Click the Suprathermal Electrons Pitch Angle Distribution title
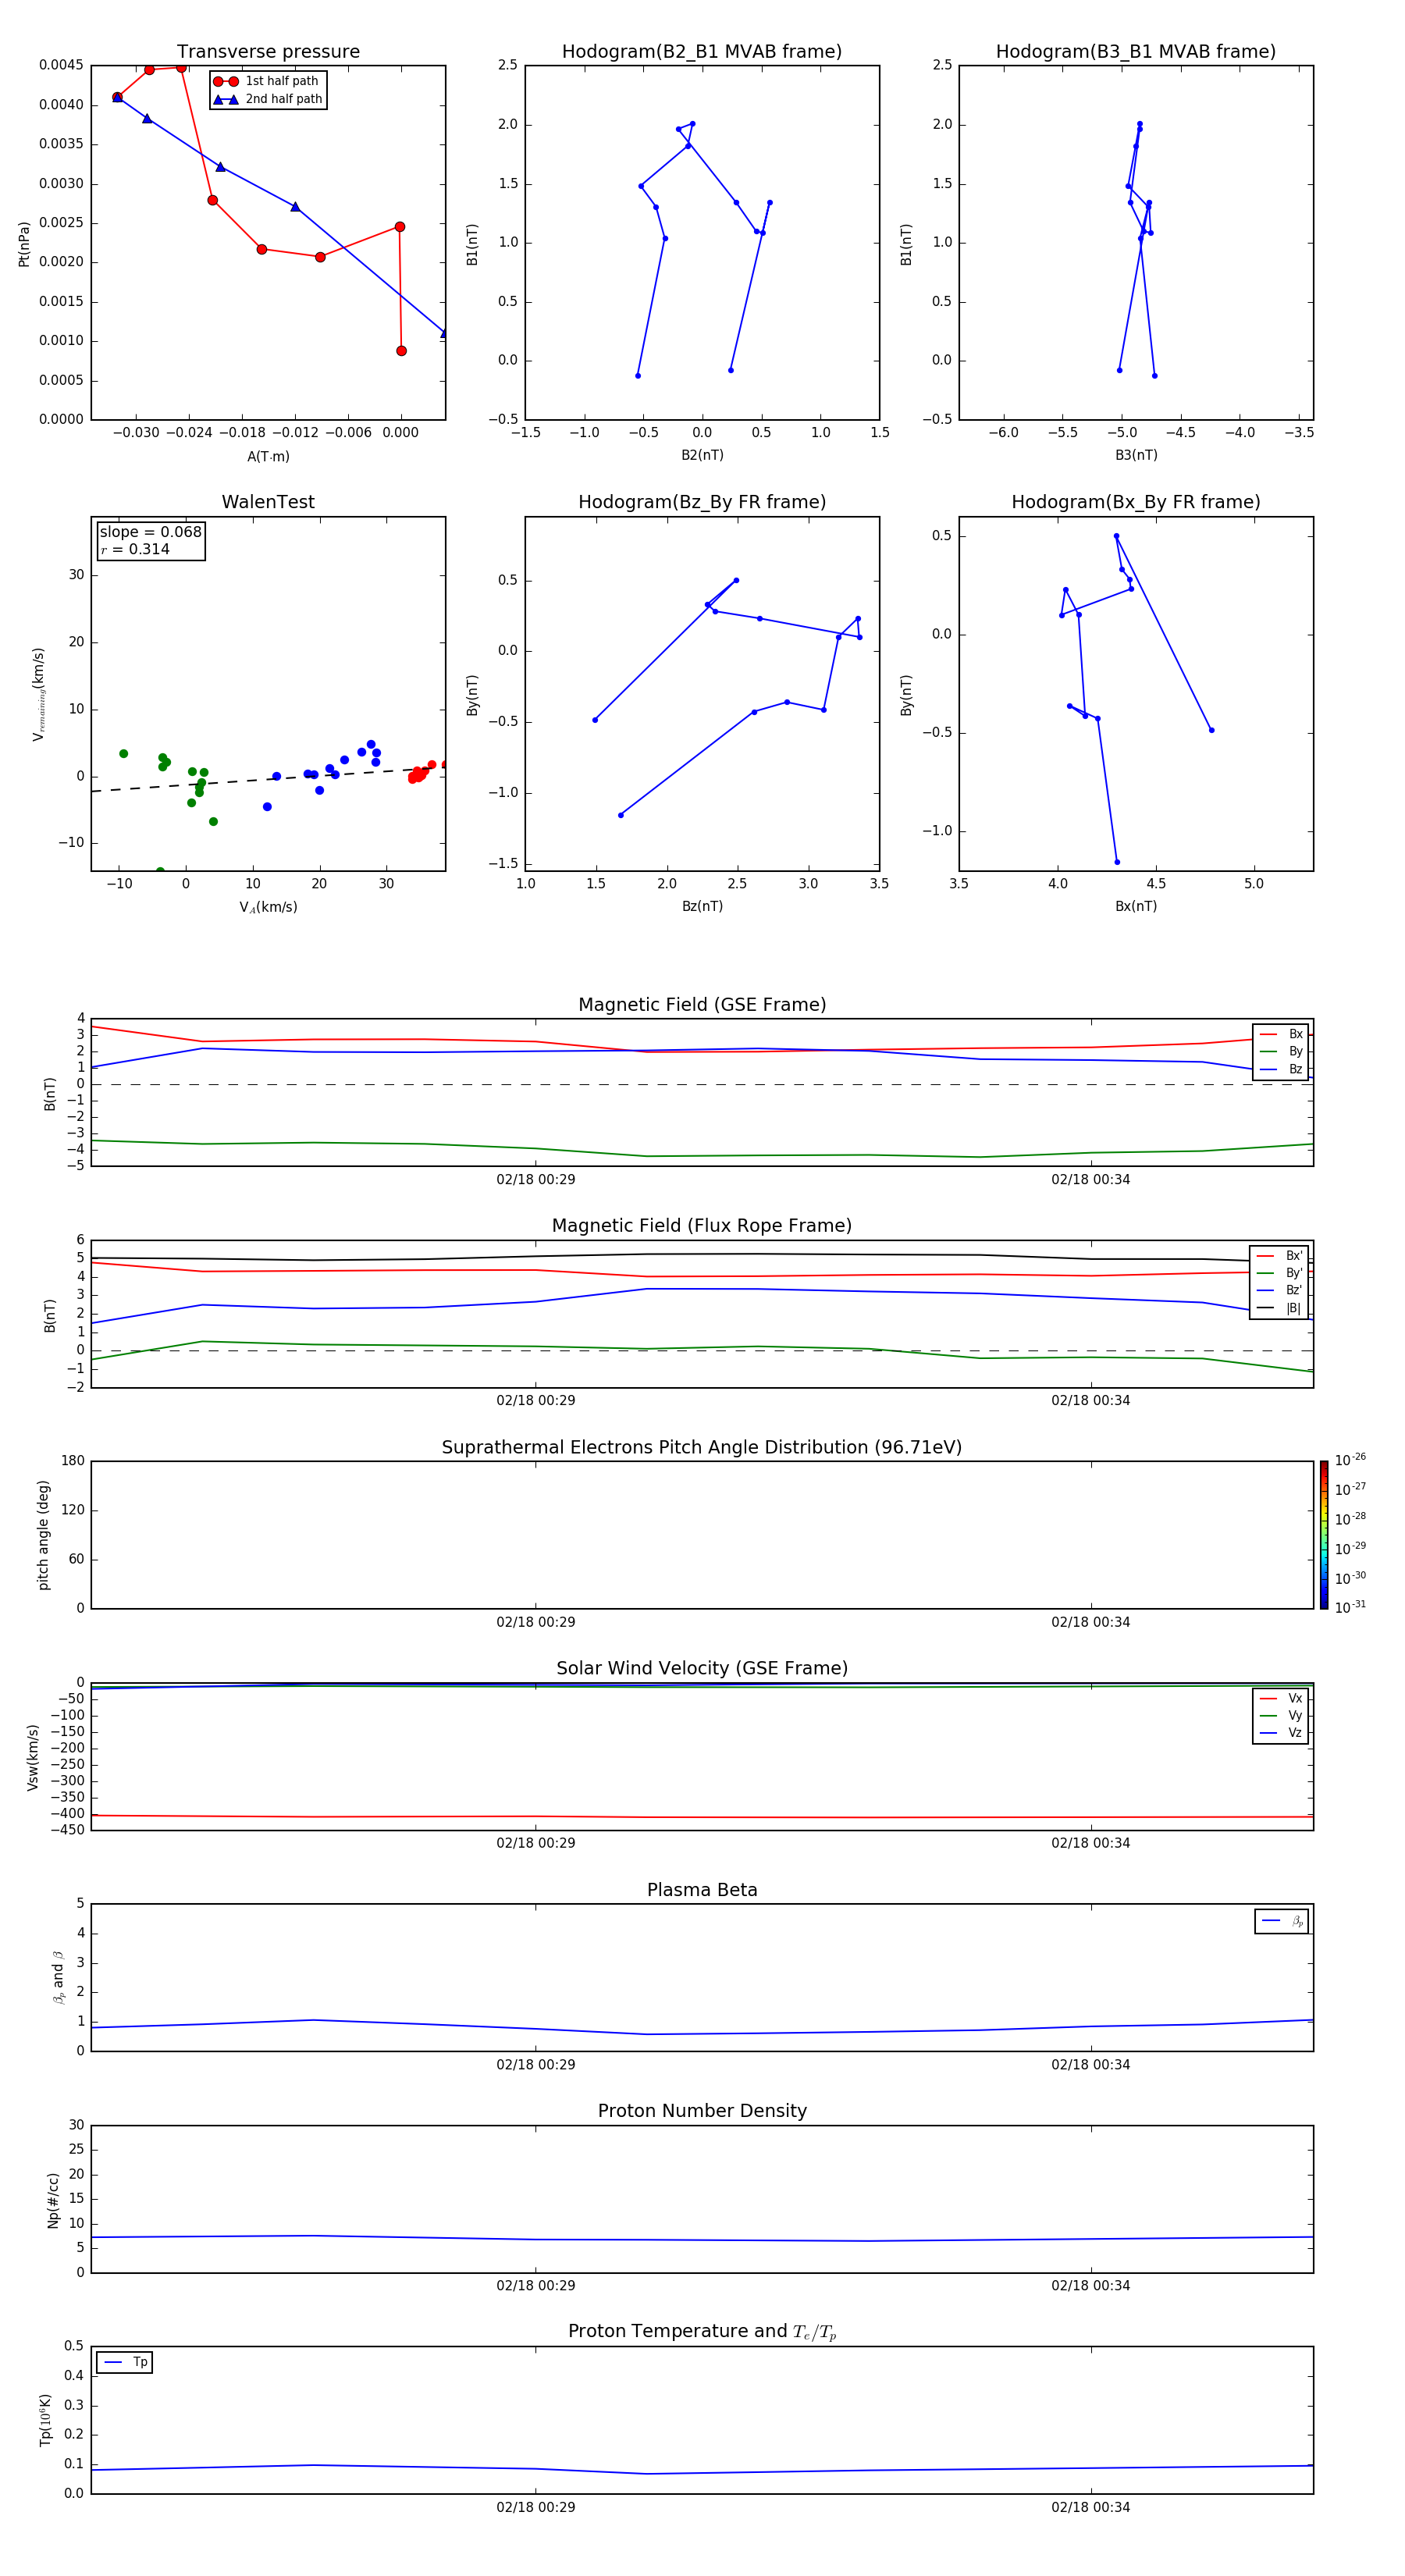 tap(702, 1447)
